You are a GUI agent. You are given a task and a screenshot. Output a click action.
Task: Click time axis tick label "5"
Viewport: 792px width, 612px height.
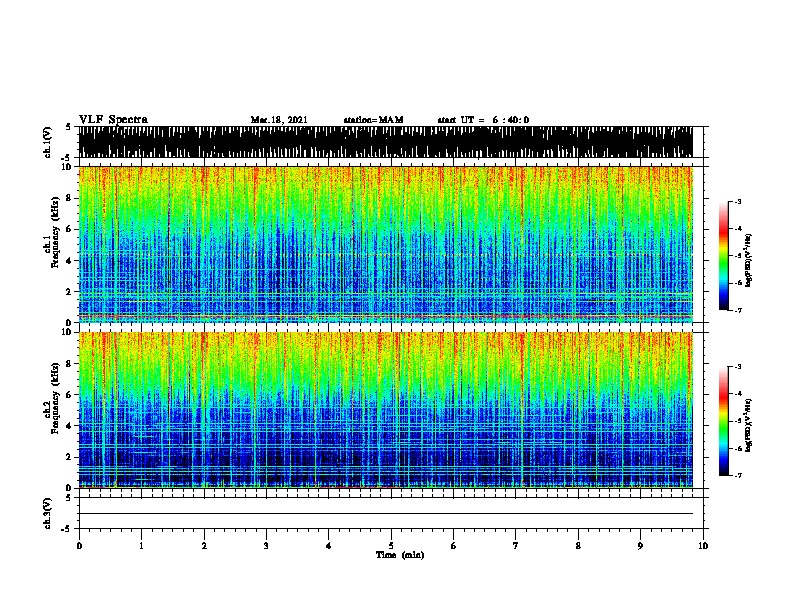point(391,546)
